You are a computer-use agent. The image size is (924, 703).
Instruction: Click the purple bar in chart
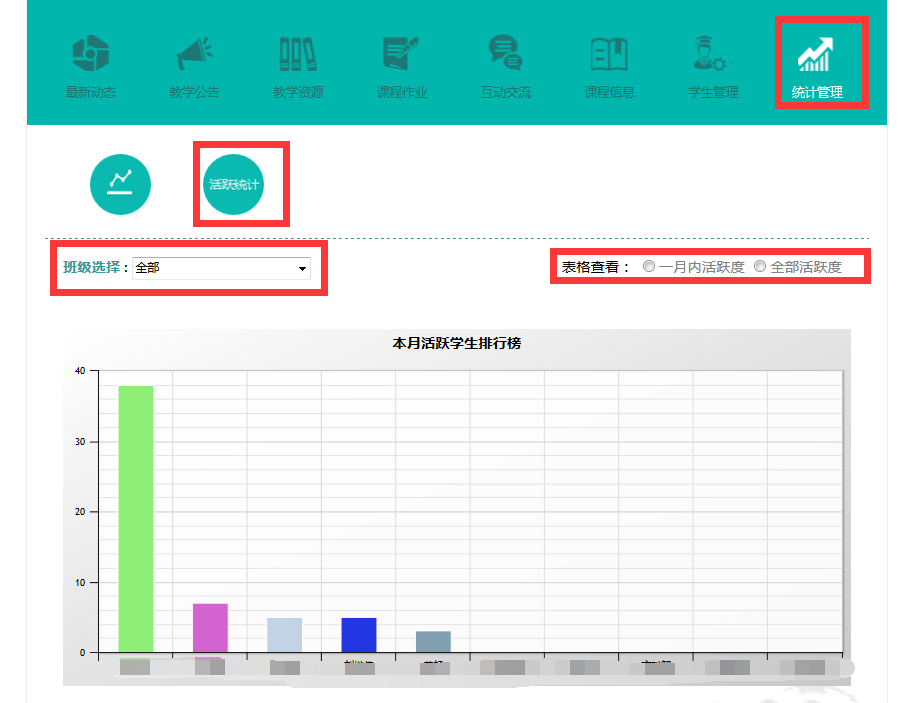coord(210,627)
